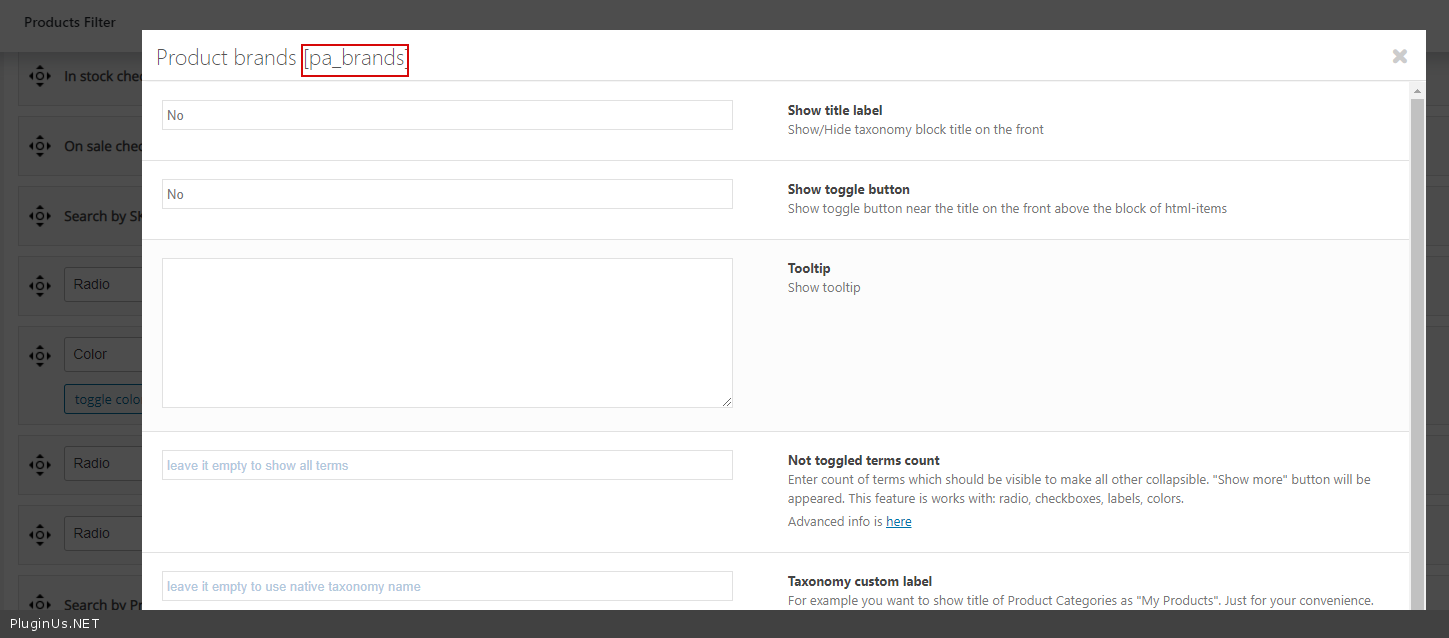This screenshot has height=638, width=1449.
Task: Open the Show toggle button dropdown
Action: point(447,194)
